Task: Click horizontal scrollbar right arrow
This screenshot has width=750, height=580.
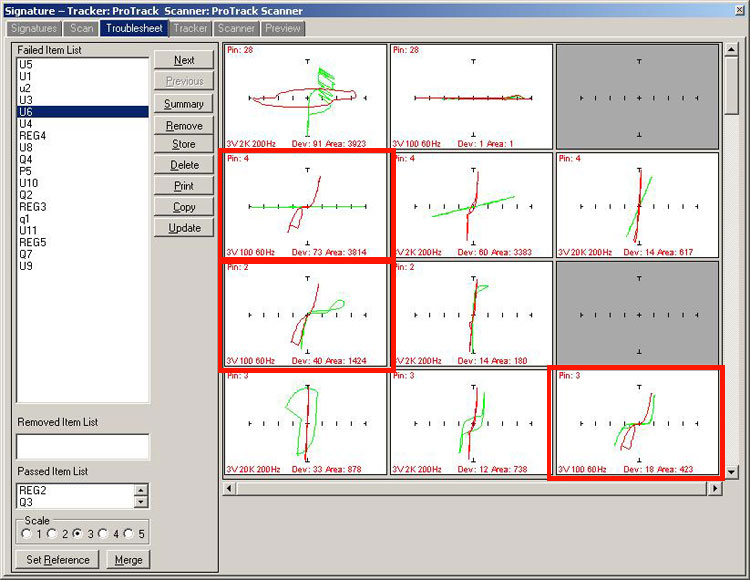Action: (715, 488)
